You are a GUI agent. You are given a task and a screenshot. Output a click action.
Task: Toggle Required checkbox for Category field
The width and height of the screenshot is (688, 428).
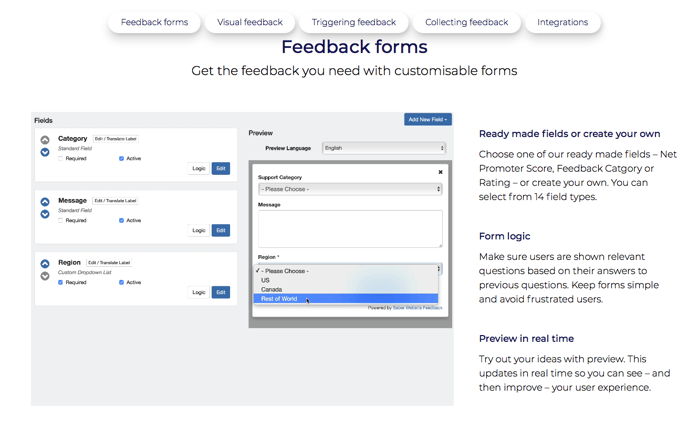point(61,158)
